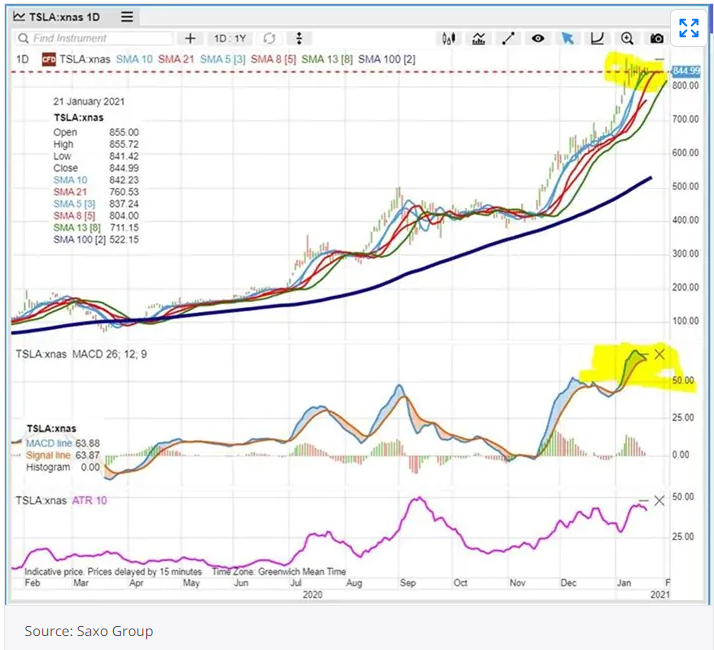Open the 1D : 1Y timeframe dropdown

[230, 38]
